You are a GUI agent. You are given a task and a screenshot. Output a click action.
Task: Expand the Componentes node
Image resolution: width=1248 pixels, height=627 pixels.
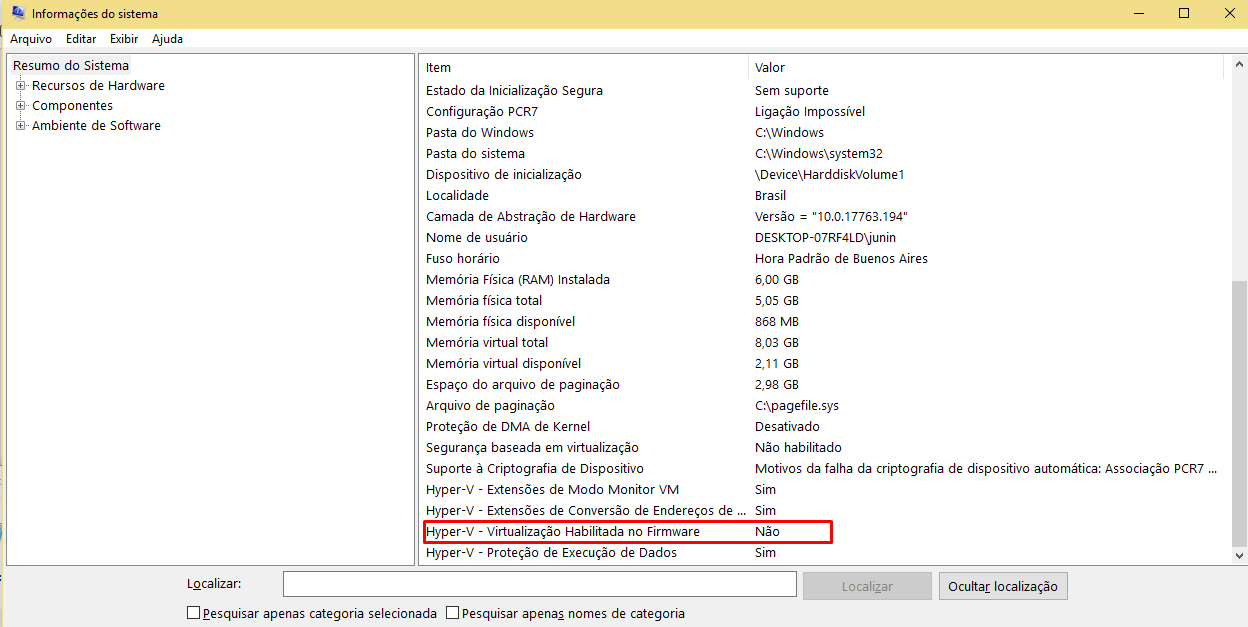pos(20,106)
